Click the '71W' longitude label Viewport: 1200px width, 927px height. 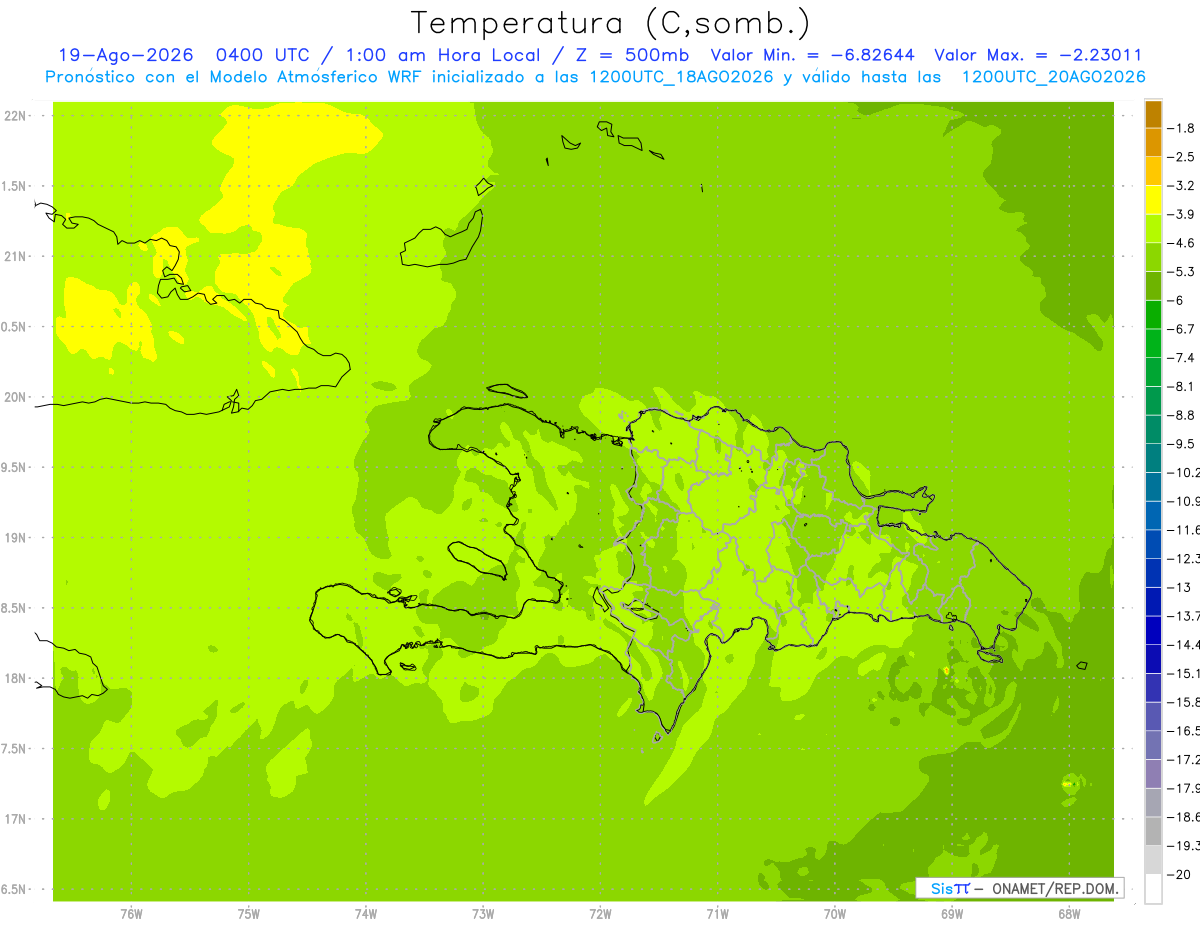coord(717,914)
